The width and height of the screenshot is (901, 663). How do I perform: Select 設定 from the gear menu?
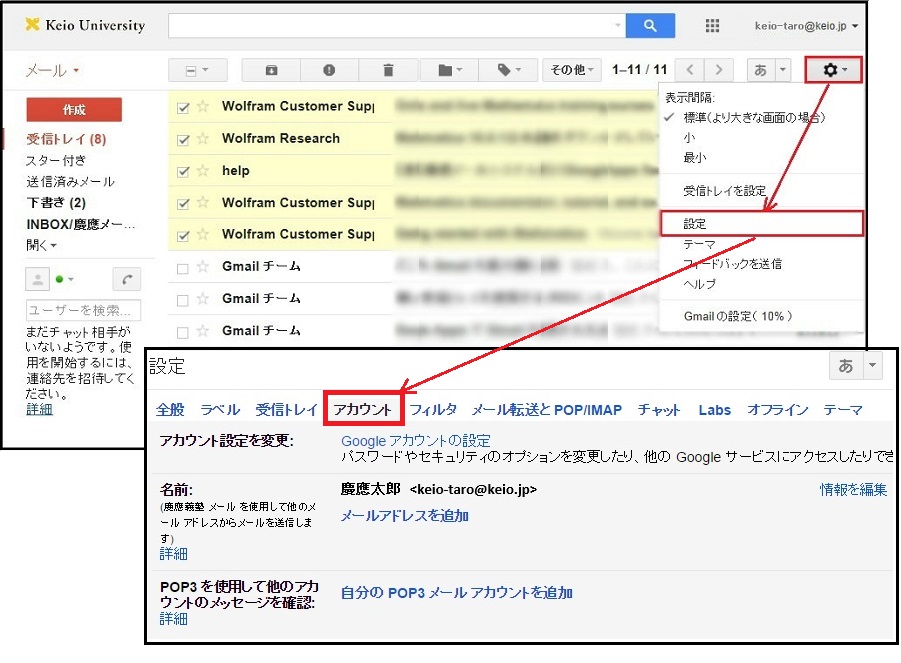pos(695,224)
